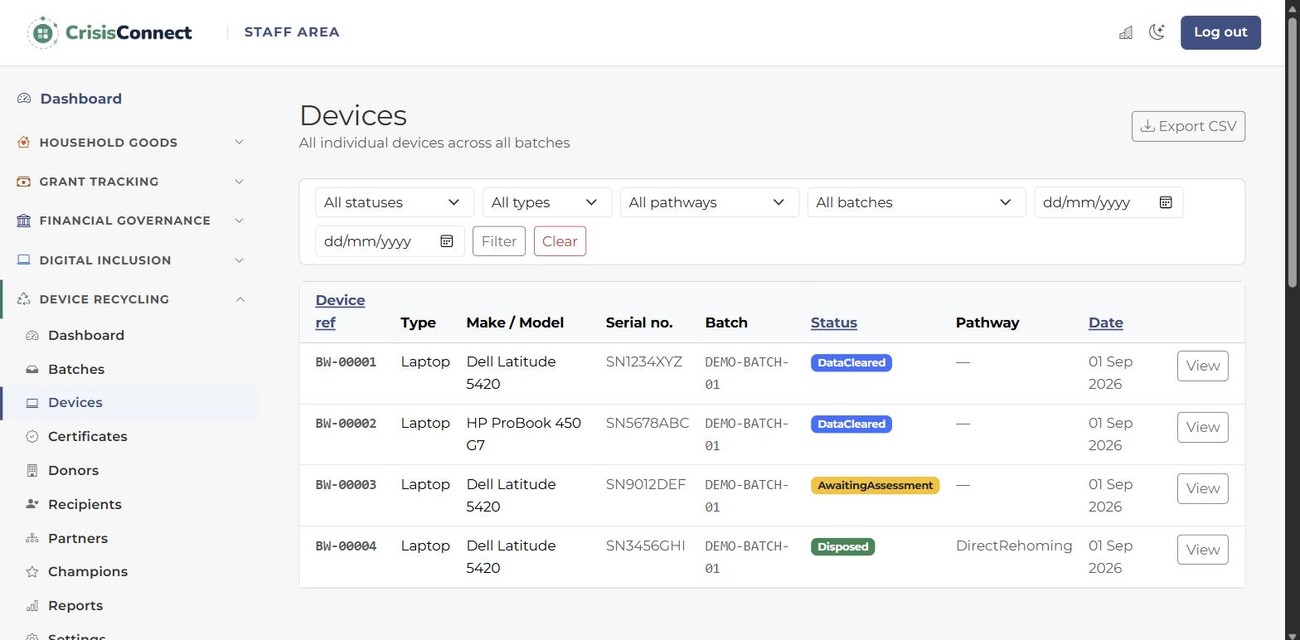Screen dimensions: 1300x640
Task: Select Certificates in the sidebar
Action: 87,437
